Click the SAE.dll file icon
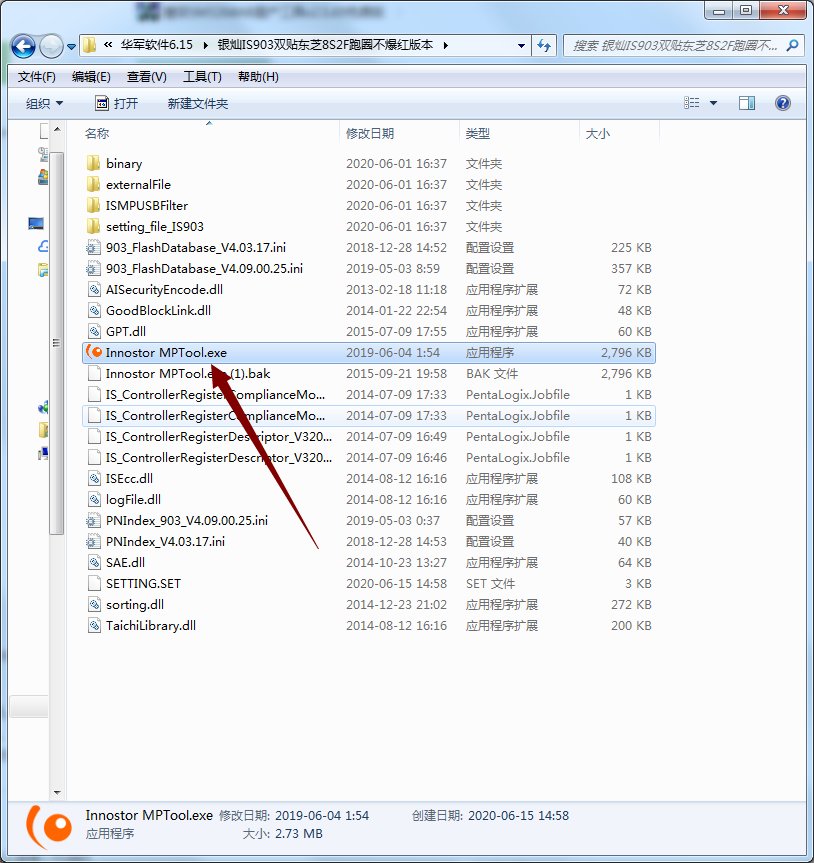This screenshot has width=814, height=863. 94,562
